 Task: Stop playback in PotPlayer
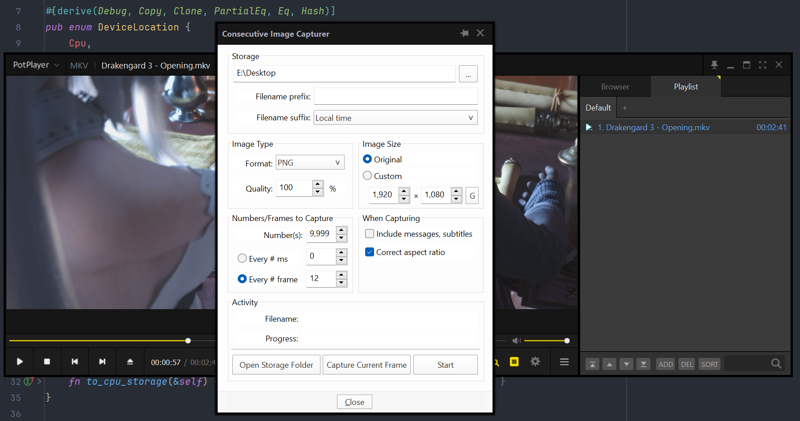click(x=47, y=362)
